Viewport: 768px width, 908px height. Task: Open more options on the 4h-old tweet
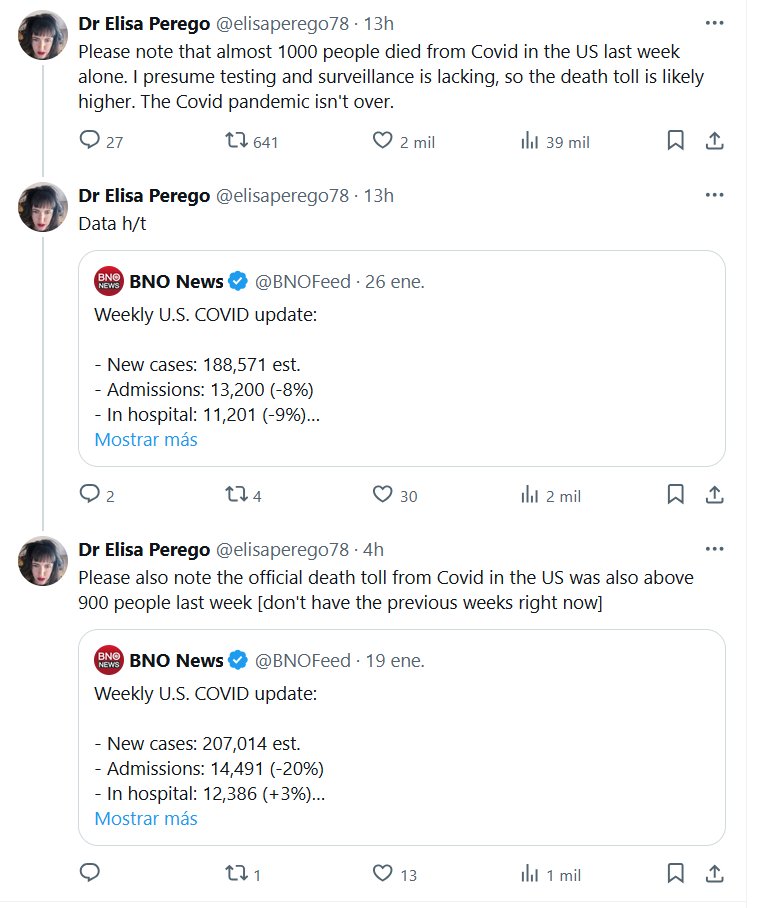point(714,549)
